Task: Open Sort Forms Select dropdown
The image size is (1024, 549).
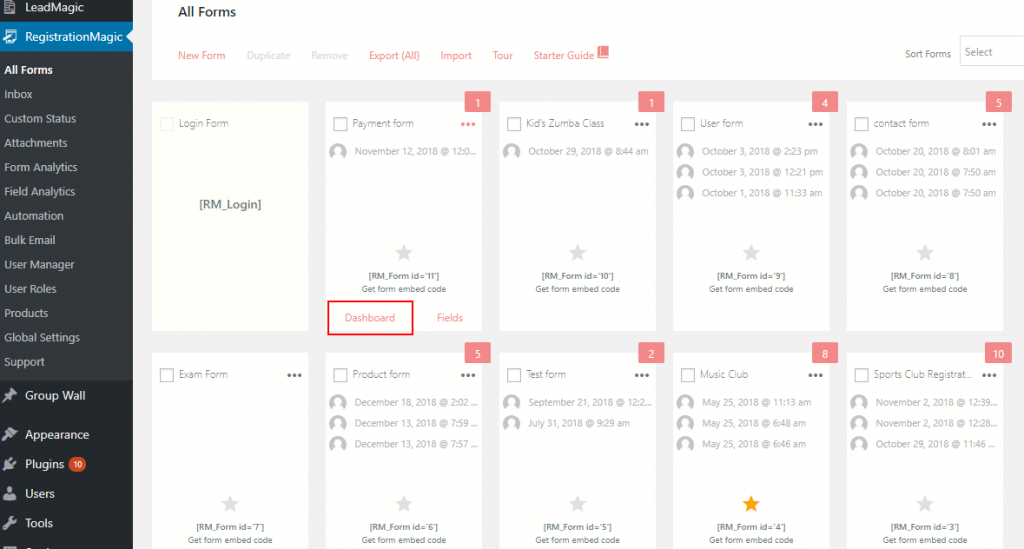Action: point(991,52)
